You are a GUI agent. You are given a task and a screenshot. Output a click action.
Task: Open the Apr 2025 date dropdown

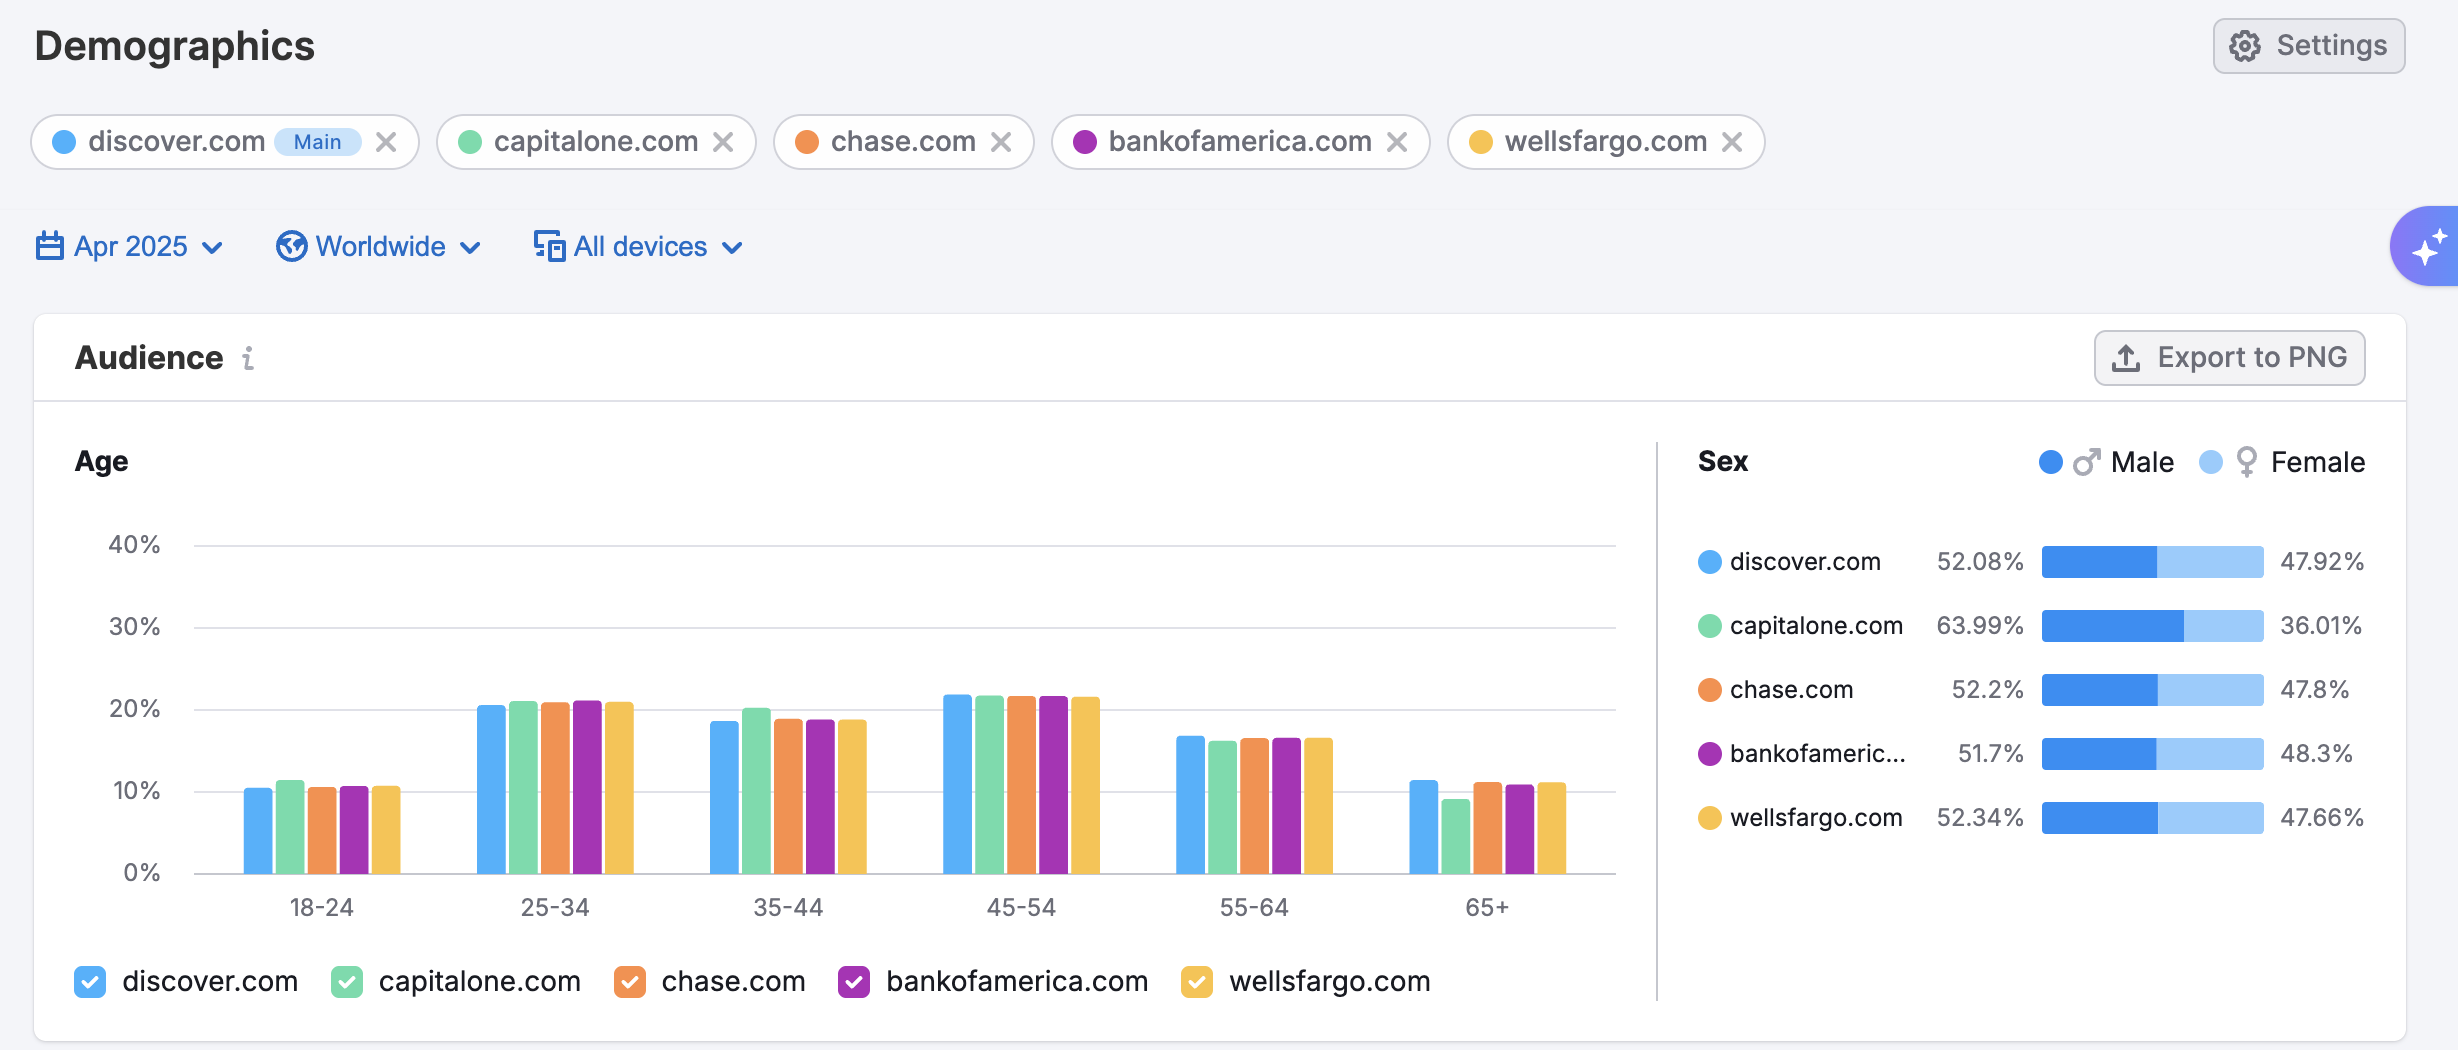pyautogui.click(x=130, y=246)
